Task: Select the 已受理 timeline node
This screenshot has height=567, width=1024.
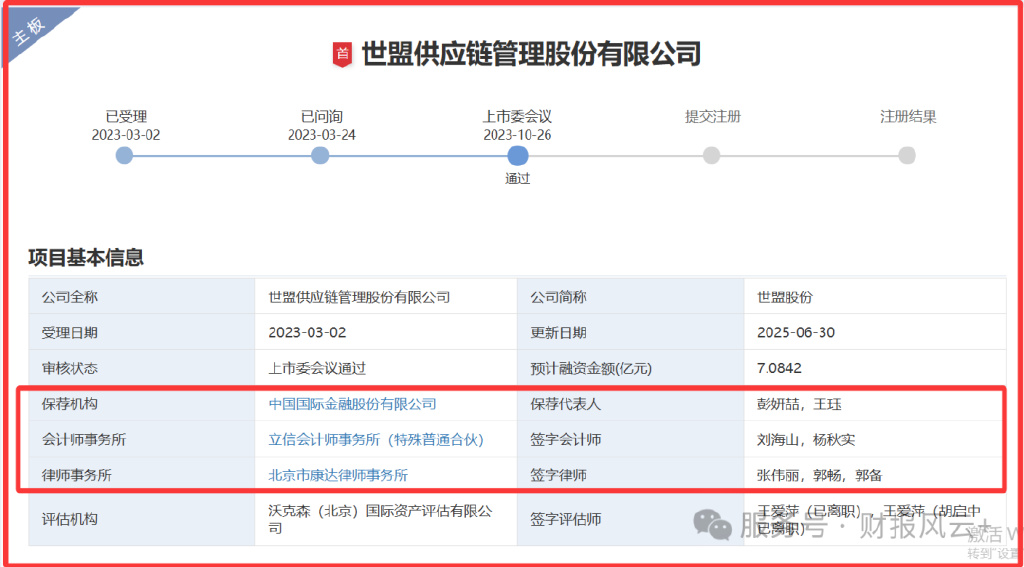Action: 124,155
